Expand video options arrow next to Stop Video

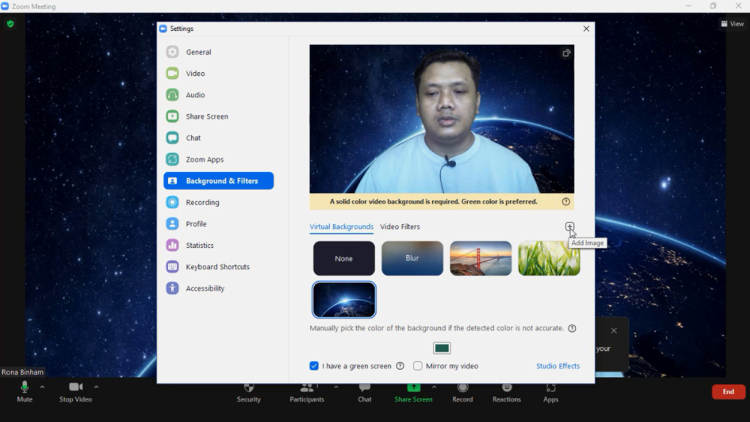pos(96,387)
